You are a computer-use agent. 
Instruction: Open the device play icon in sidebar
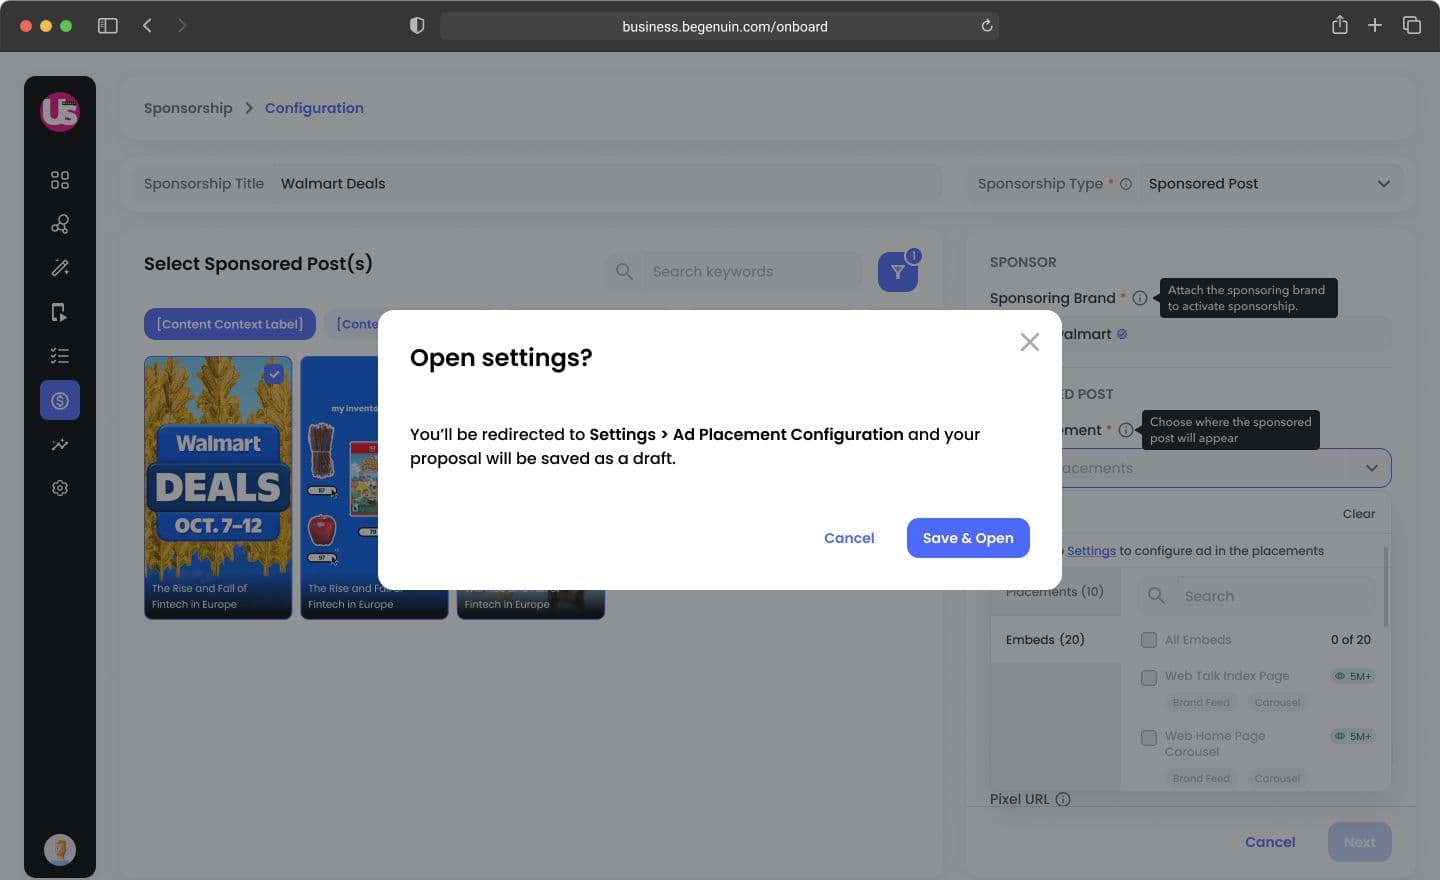click(60, 312)
